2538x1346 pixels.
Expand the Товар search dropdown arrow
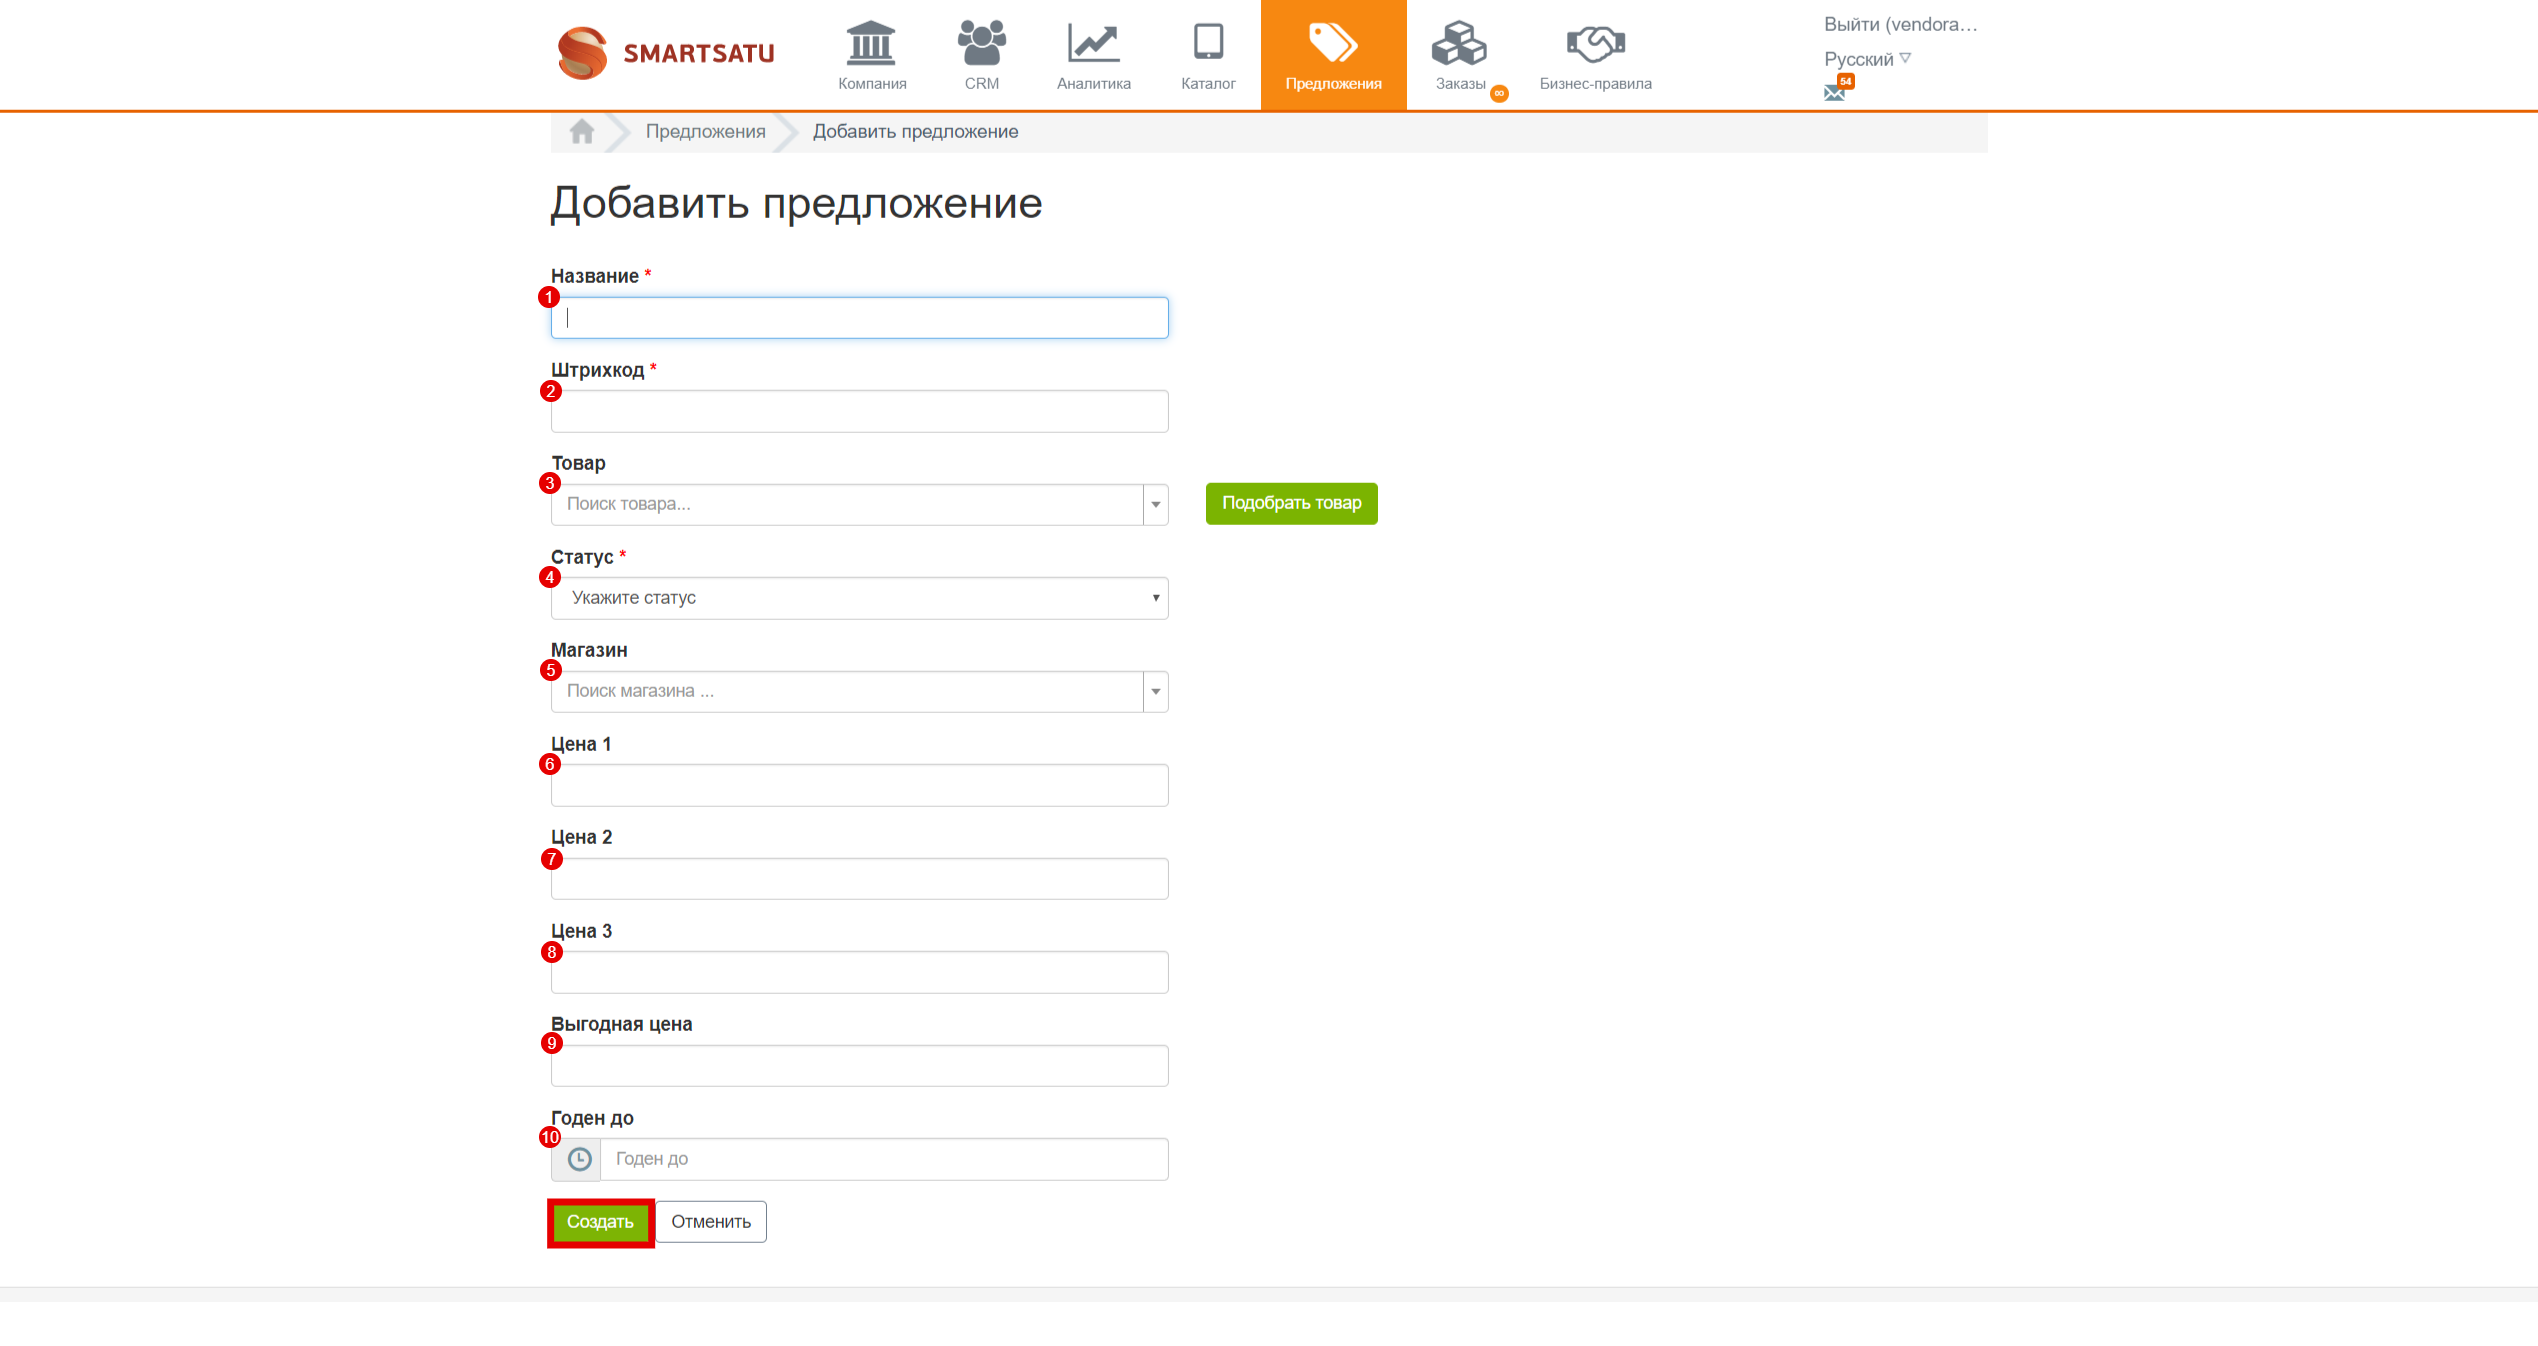point(1156,504)
